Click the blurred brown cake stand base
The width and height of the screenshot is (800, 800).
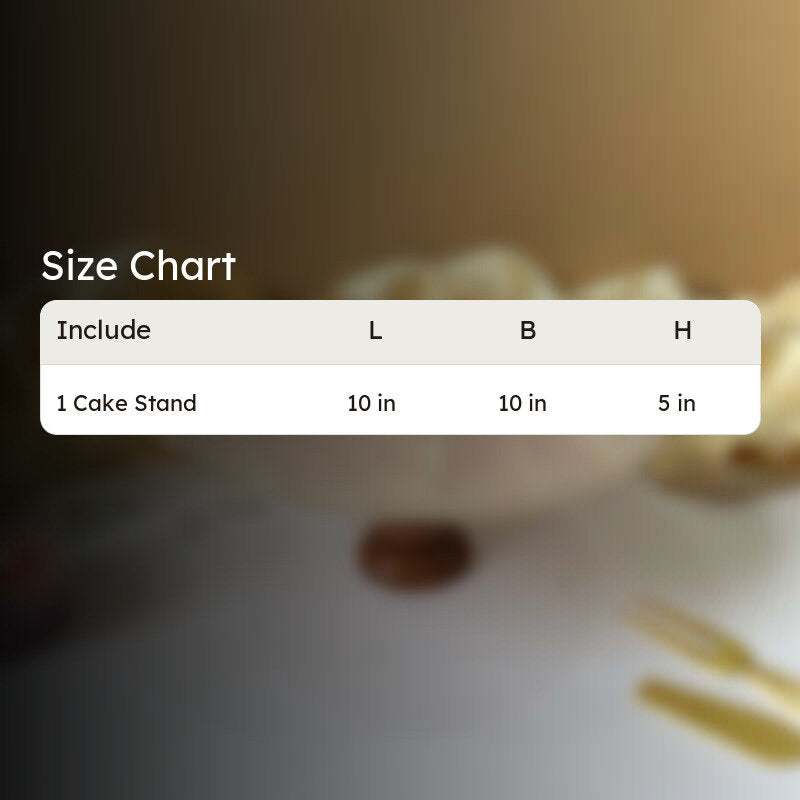point(414,555)
